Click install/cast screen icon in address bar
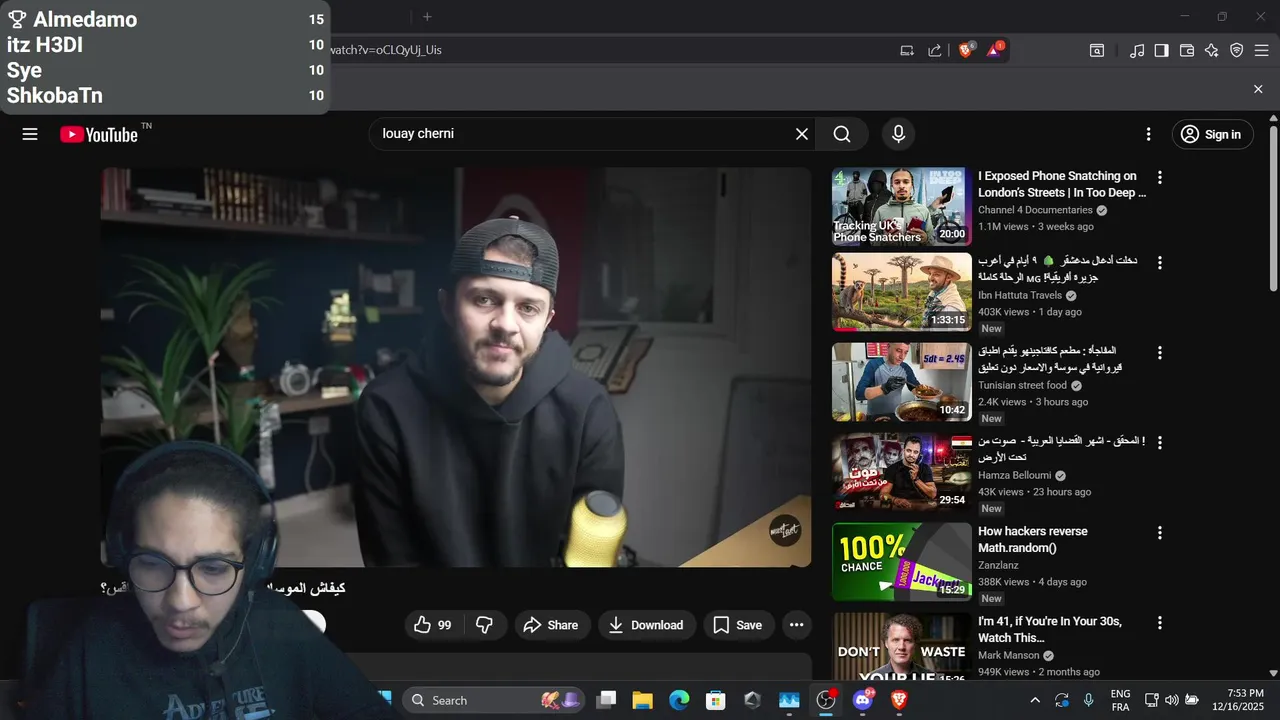The image size is (1280, 720). [x=907, y=50]
